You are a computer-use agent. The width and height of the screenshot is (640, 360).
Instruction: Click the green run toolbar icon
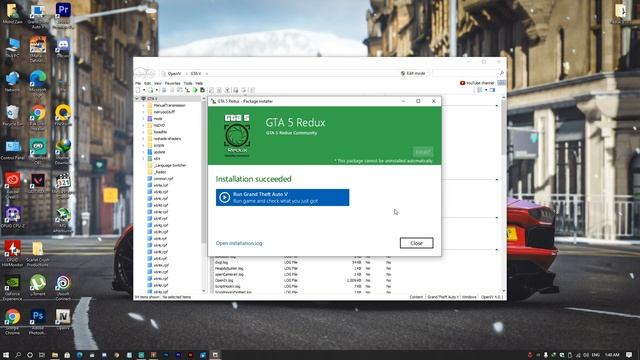point(195,90)
